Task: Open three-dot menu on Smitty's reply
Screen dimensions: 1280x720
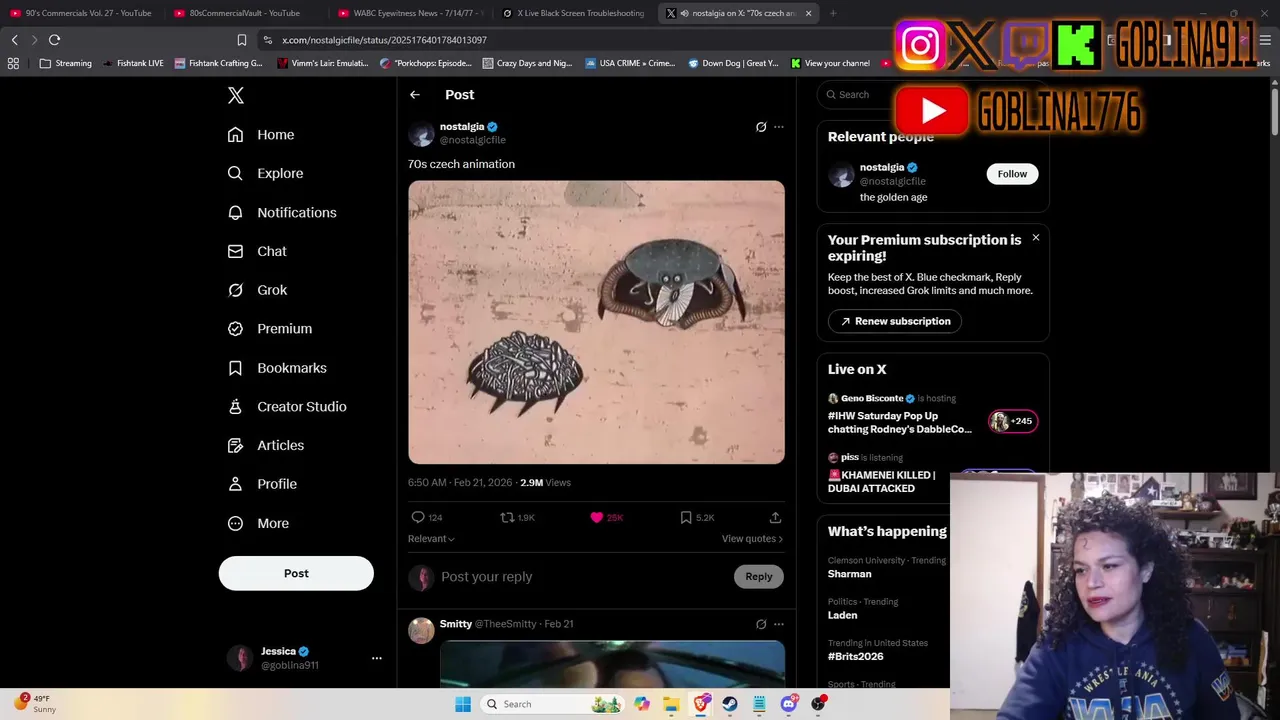Action: (x=779, y=624)
